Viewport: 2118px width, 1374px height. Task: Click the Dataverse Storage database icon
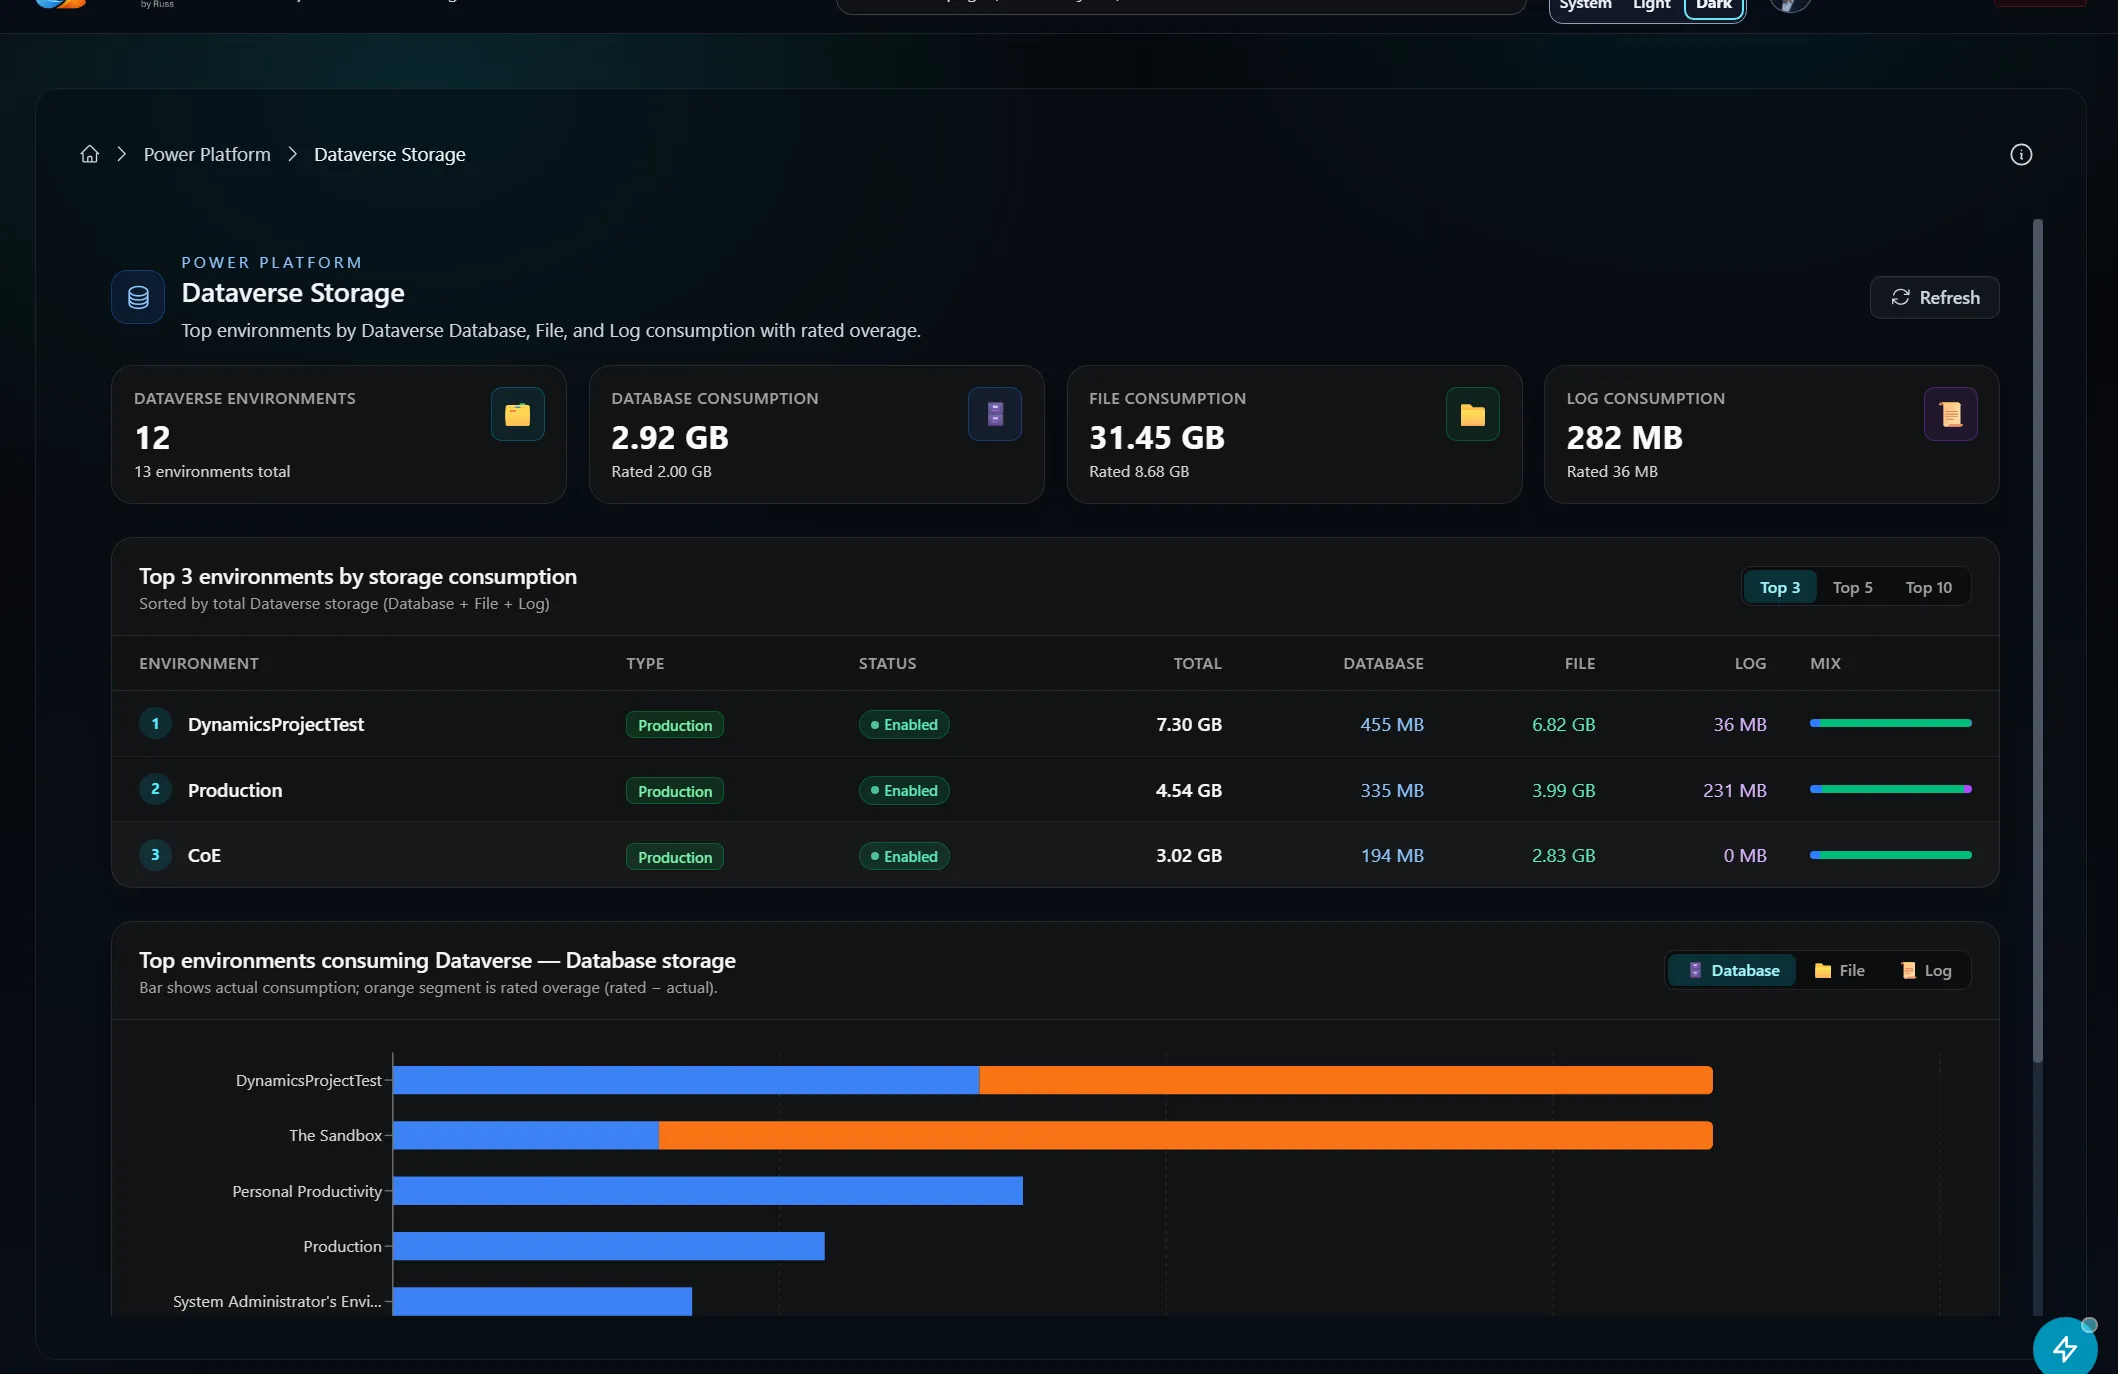pos(138,297)
